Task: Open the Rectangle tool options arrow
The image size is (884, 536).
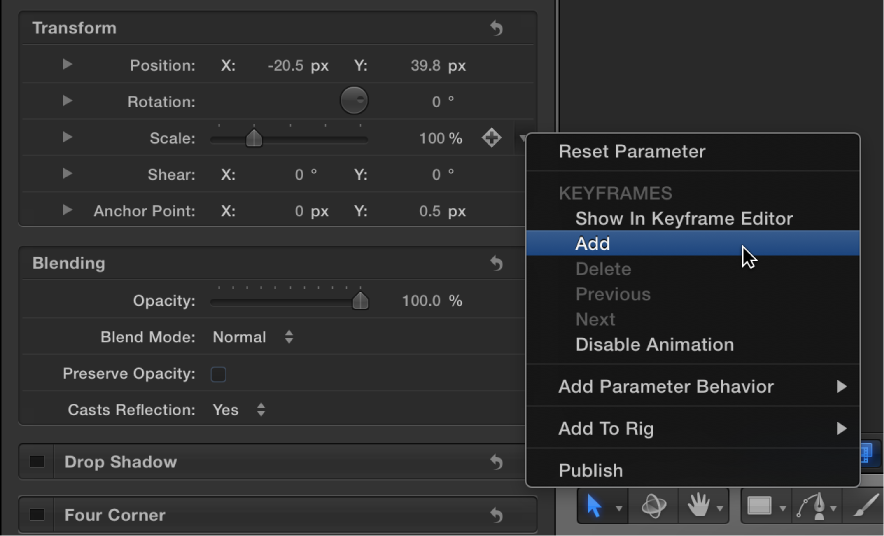Action: tap(783, 508)
